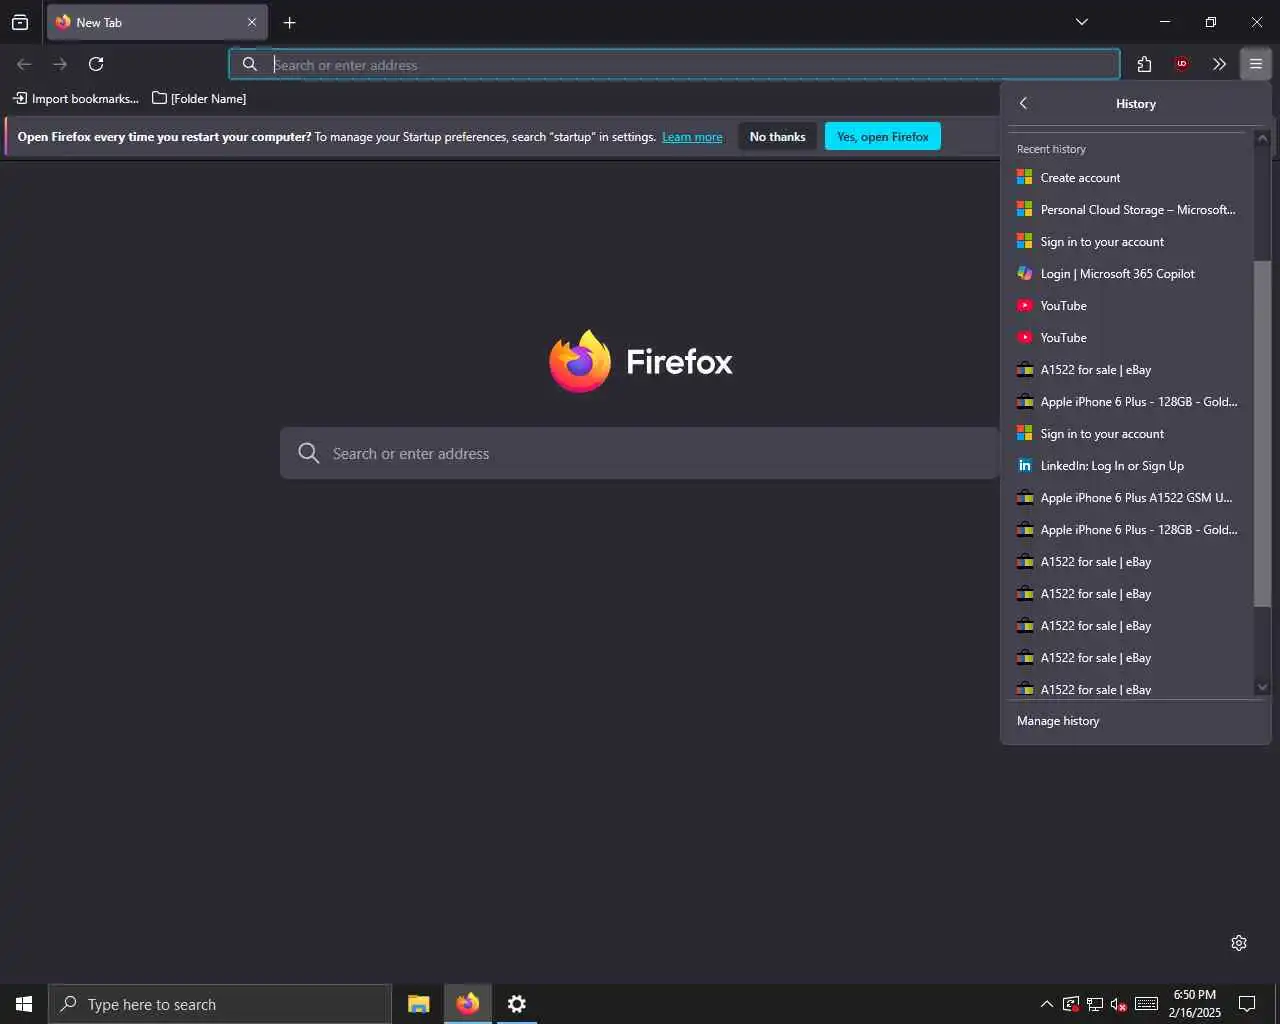Open the [Folder Name] bookmarks folder

pyautogui.click(x=199, y=98)
